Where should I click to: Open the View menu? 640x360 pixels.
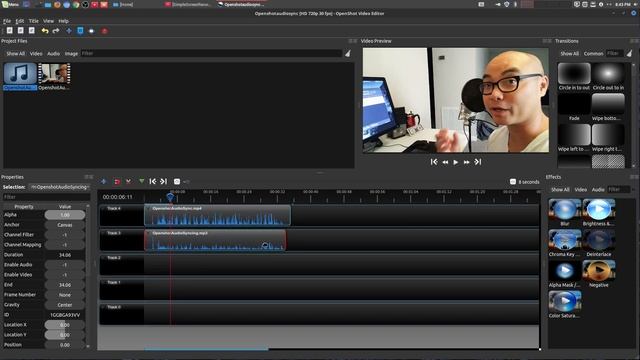(x=48, y=21)
